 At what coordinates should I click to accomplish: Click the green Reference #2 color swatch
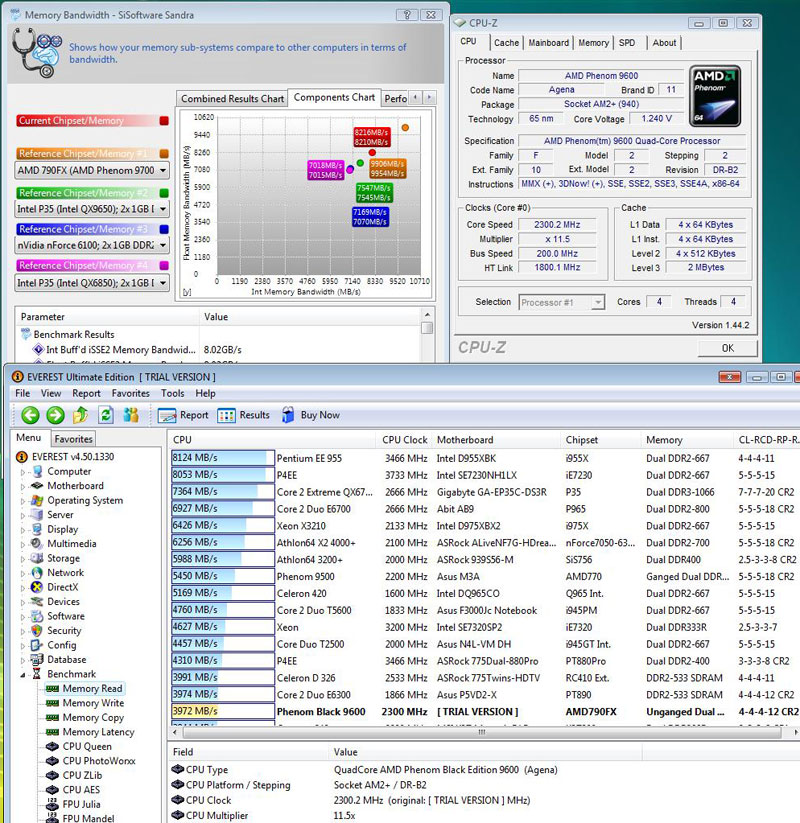[x=164, y=193]
